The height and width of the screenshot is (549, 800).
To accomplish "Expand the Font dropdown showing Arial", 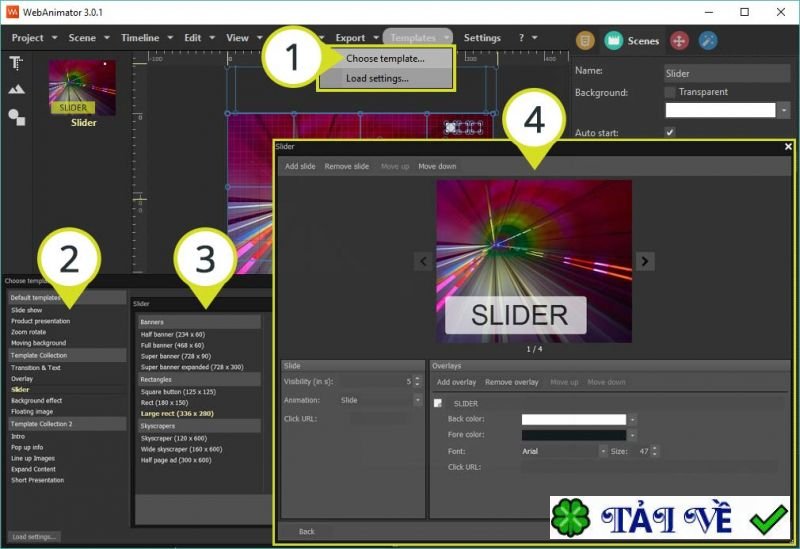I will tap(603, 452).
